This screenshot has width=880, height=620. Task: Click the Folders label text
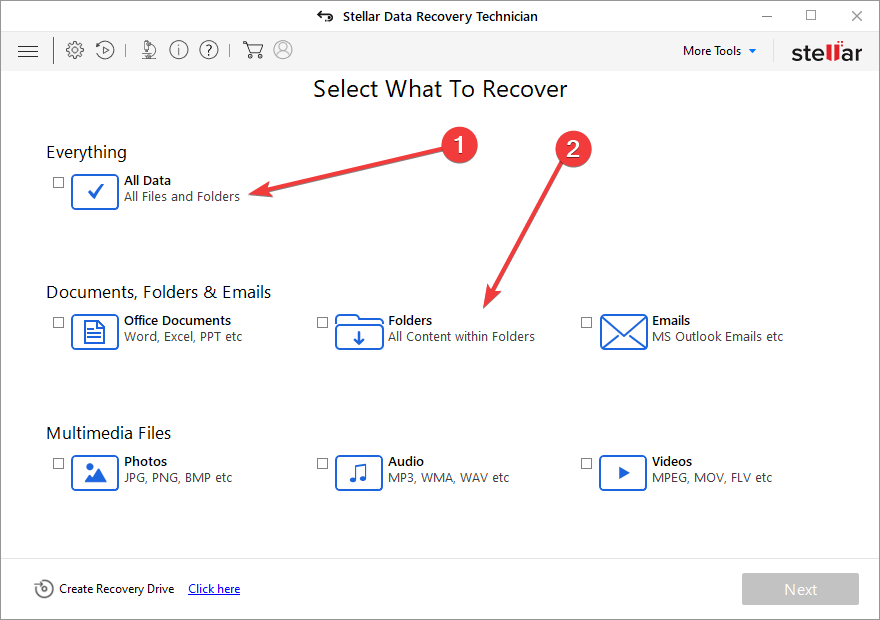[410, 320]
